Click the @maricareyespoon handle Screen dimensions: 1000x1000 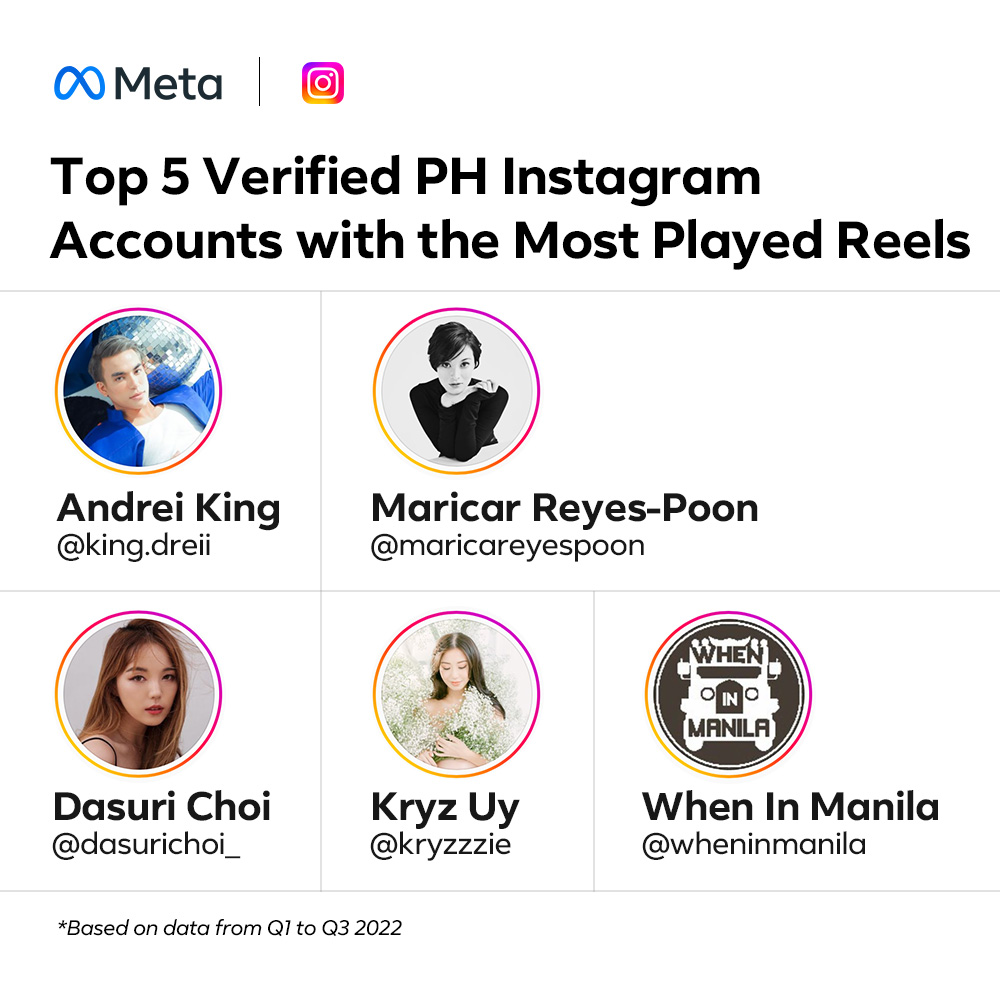(x=507, y=547)
